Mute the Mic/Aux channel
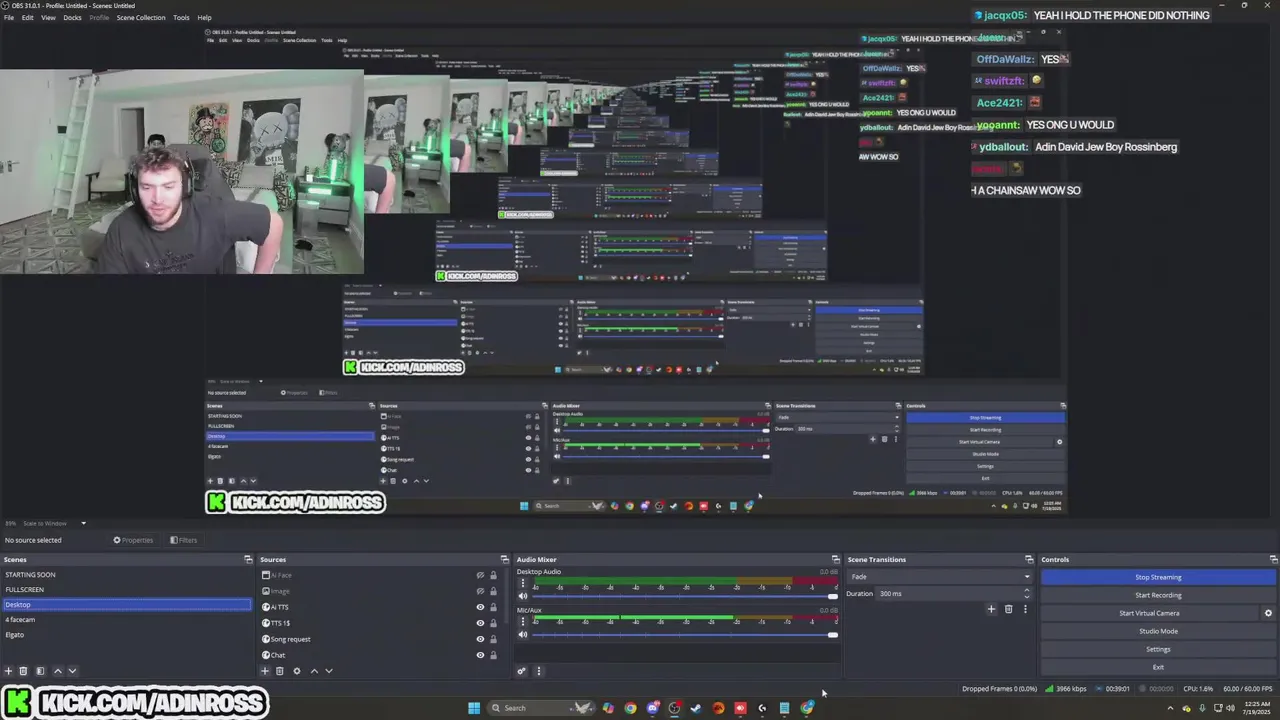The width and height of the screenshot is (1280, 720). click(x=522, y=635)
